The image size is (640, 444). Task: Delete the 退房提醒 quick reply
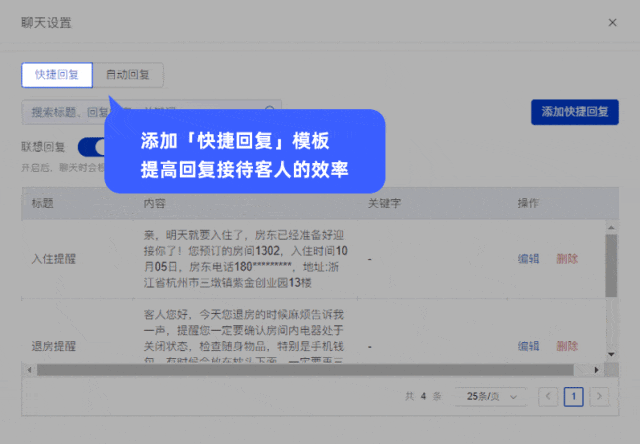(567, 346)
